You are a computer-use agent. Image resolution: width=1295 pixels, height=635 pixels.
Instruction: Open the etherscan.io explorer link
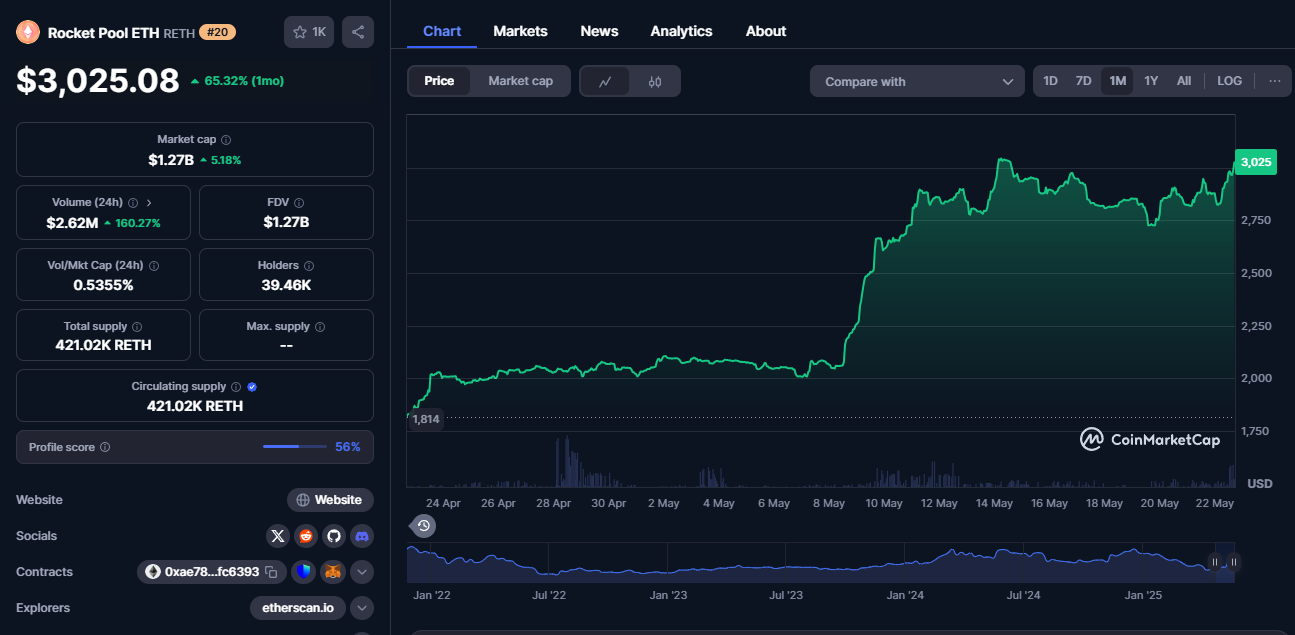[298, 608]
